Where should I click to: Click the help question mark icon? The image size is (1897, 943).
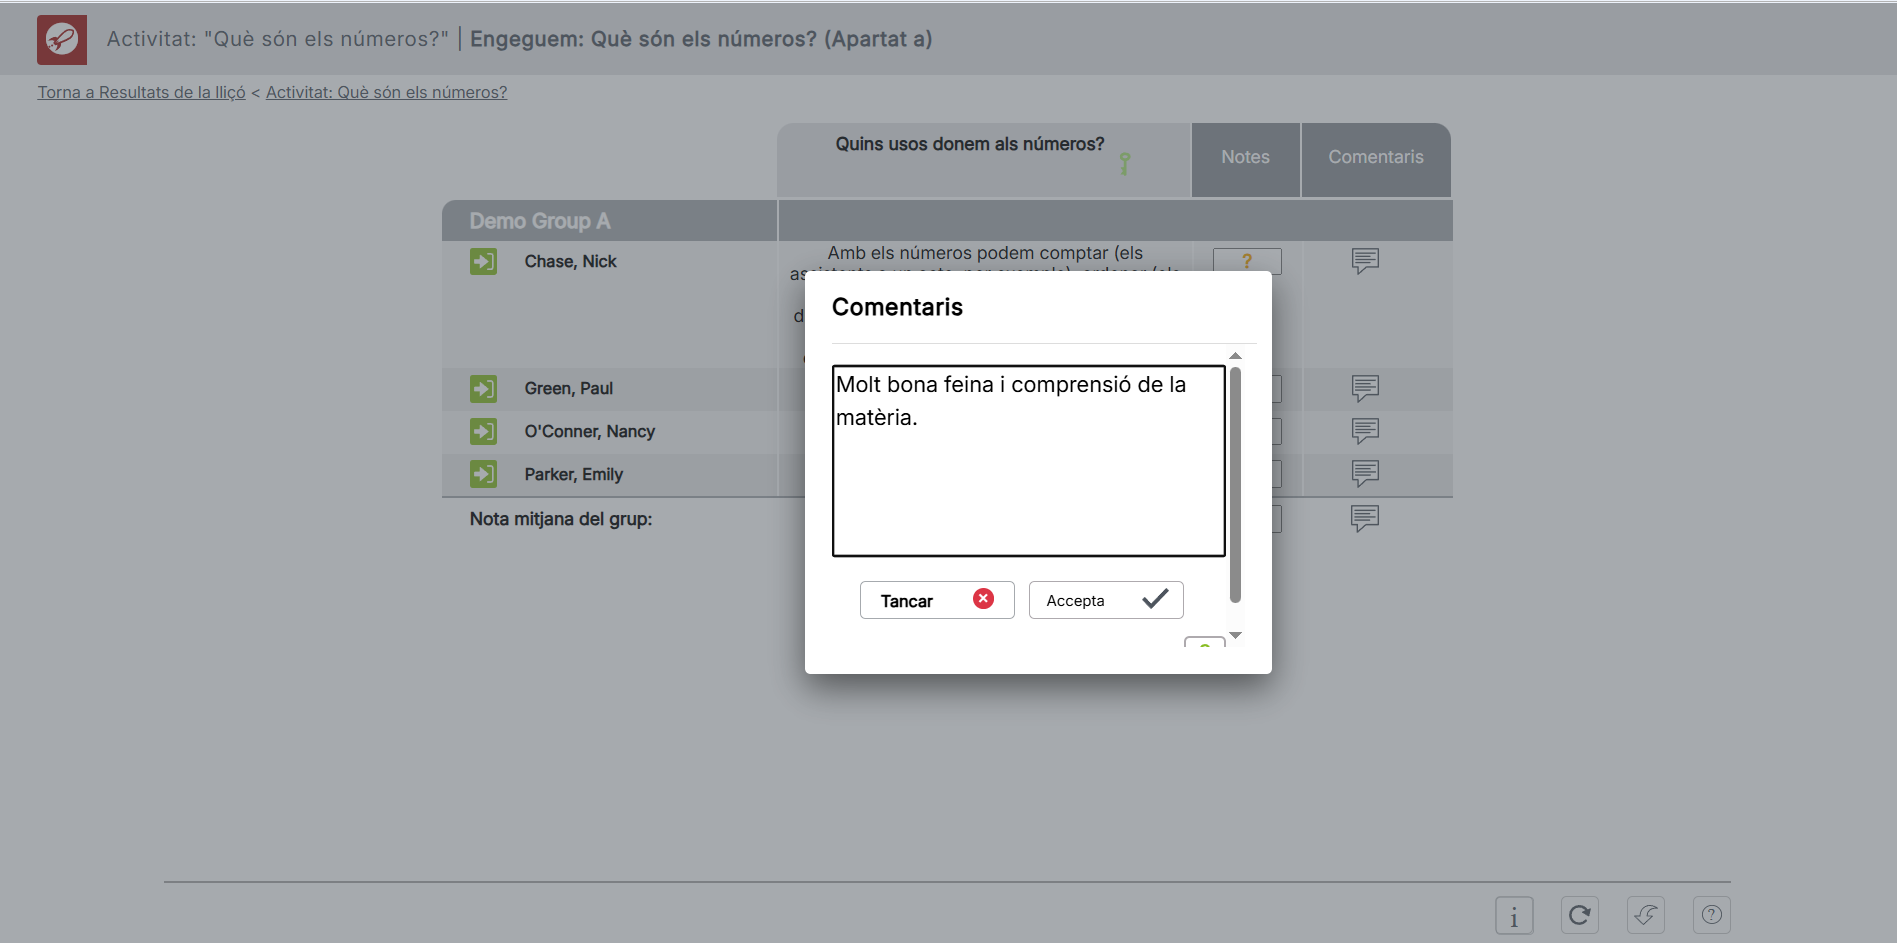click(1711, 915)
